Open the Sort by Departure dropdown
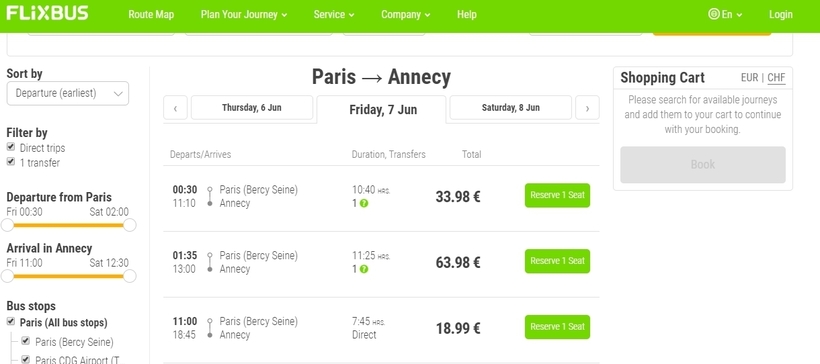The height and width of the screenshot is (364, 820). click(x=67, y=94)
